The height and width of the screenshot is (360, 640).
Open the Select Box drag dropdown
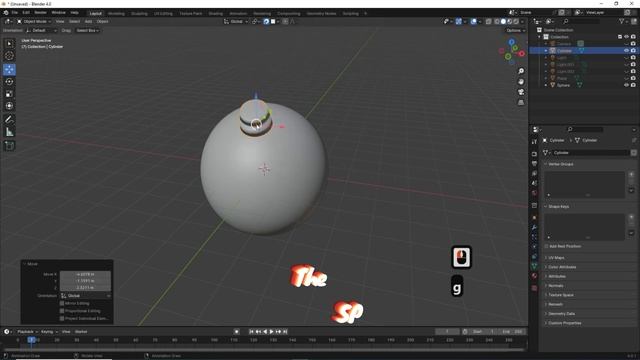[x=87, y=31]
